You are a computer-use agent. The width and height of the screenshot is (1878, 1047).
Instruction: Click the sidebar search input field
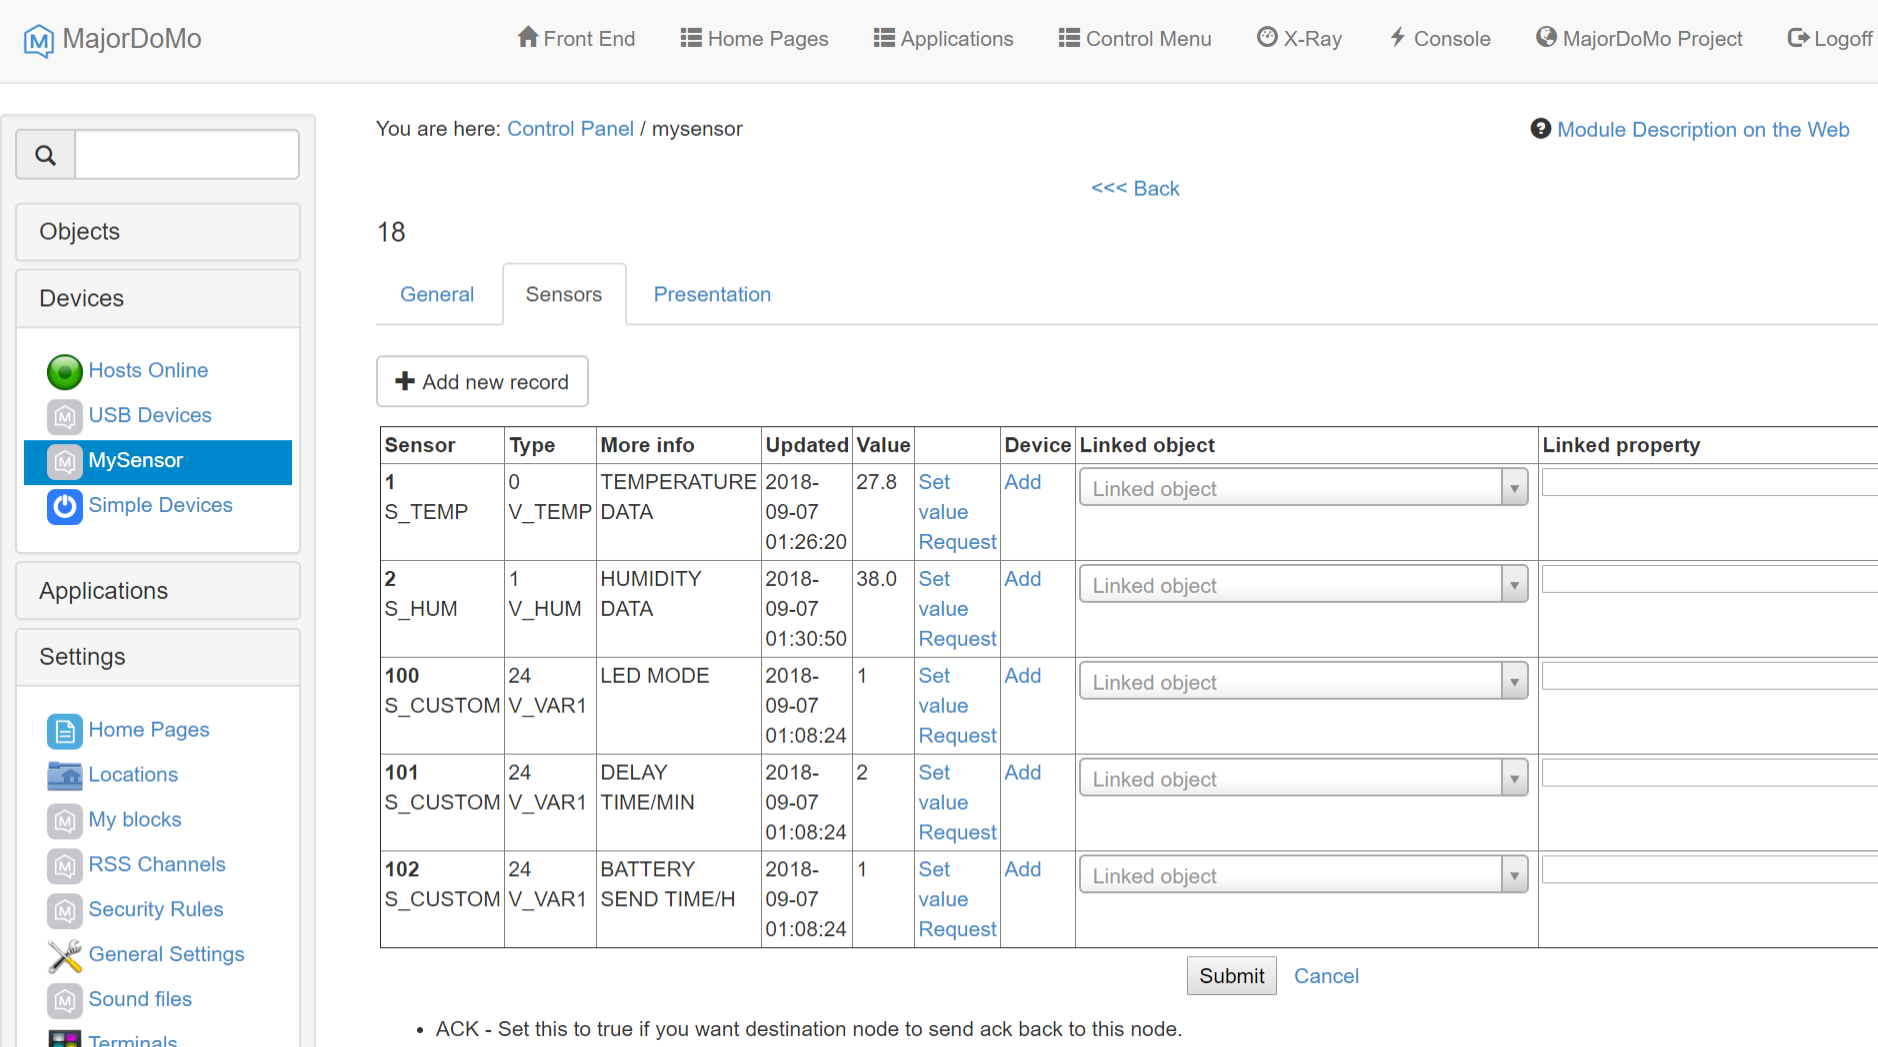coord(187,155)
